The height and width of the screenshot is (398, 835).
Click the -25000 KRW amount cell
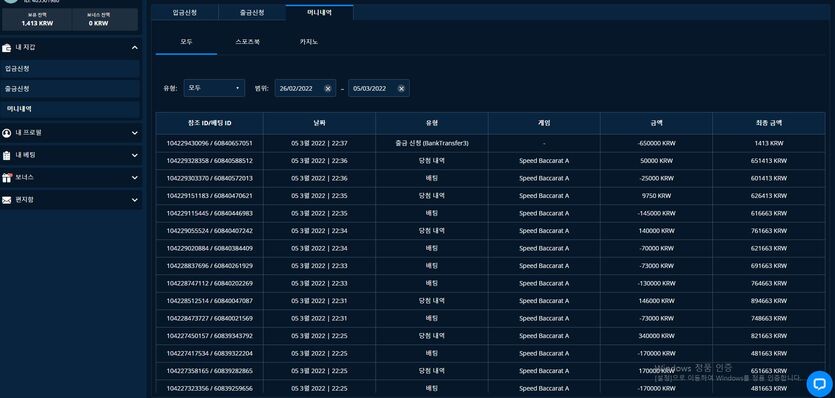coord(657,178)
